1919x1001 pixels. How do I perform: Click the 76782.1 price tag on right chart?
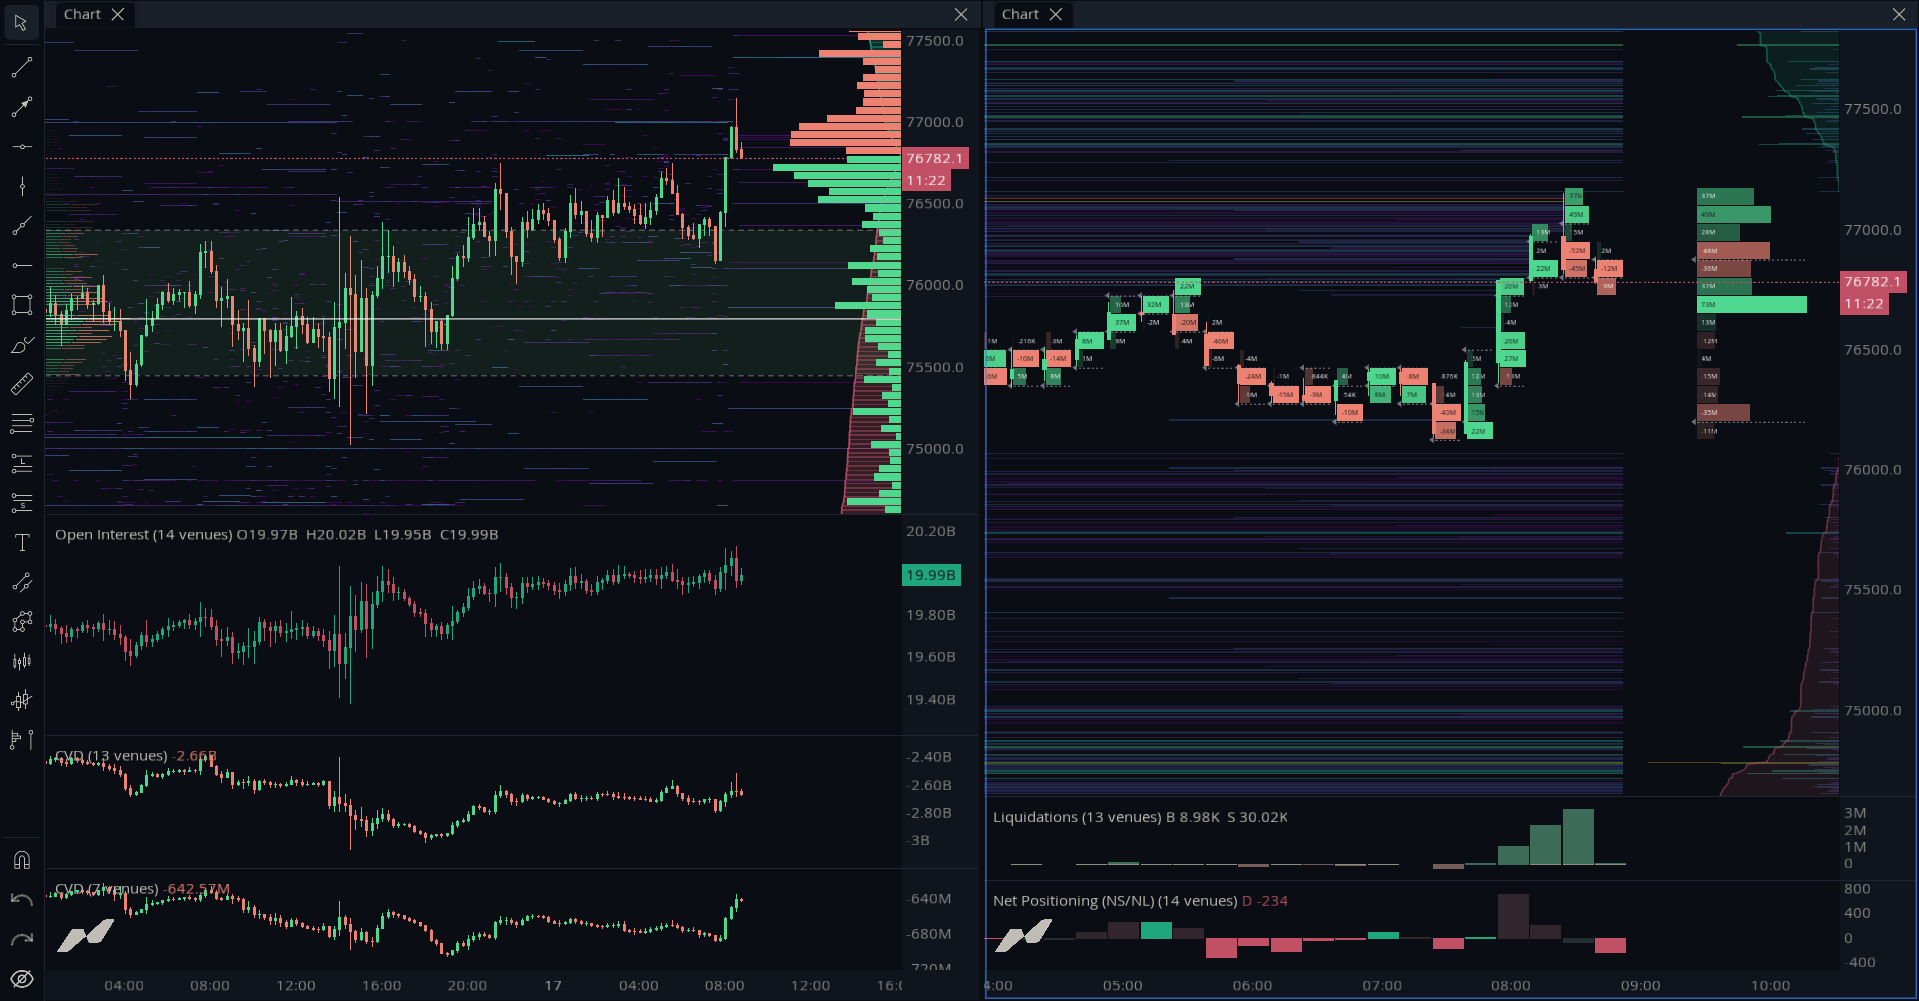point(1872,282)
